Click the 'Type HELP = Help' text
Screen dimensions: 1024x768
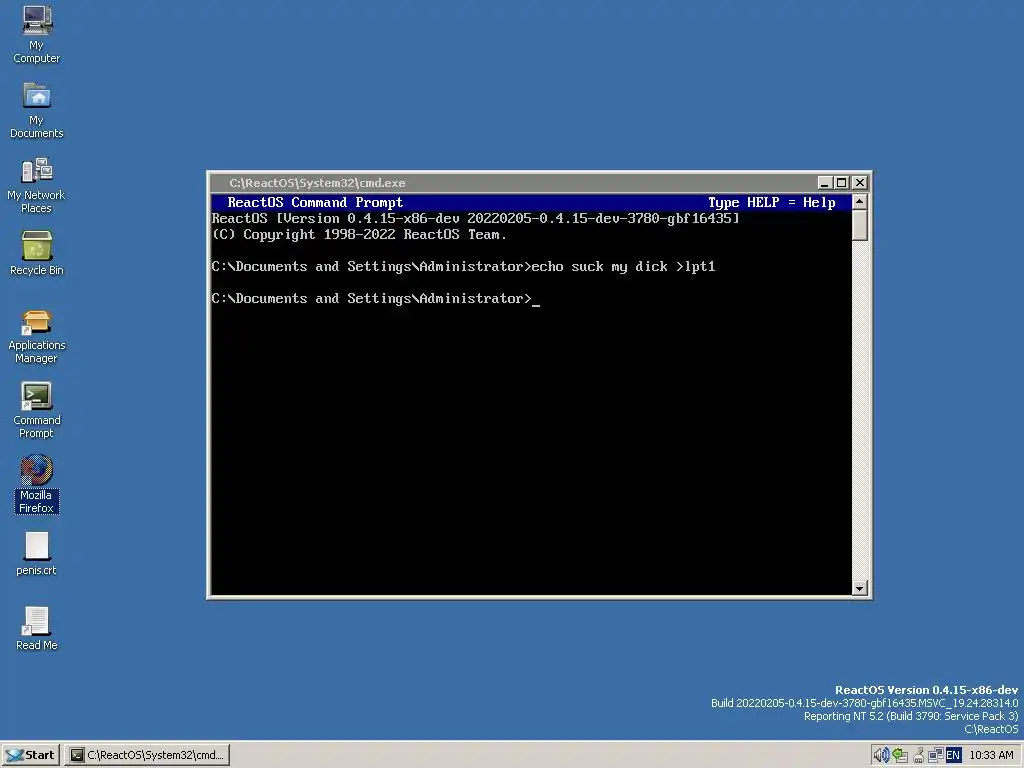[x=771, y=202]
